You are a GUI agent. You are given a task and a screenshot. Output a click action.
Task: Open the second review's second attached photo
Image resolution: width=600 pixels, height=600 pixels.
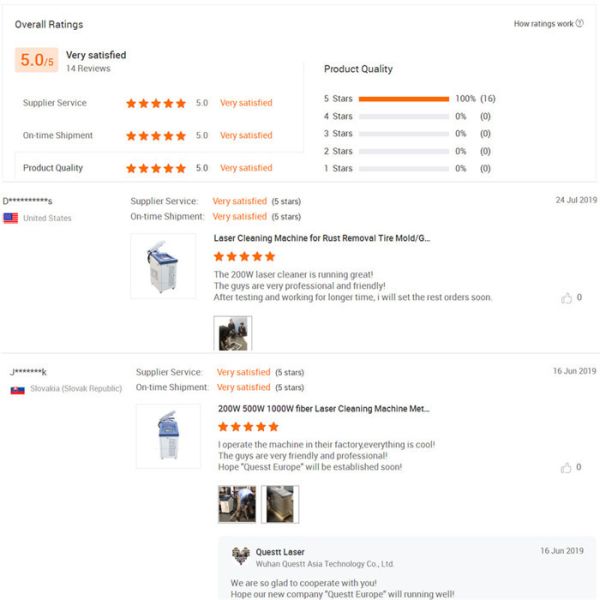click(x=280, y=504)
